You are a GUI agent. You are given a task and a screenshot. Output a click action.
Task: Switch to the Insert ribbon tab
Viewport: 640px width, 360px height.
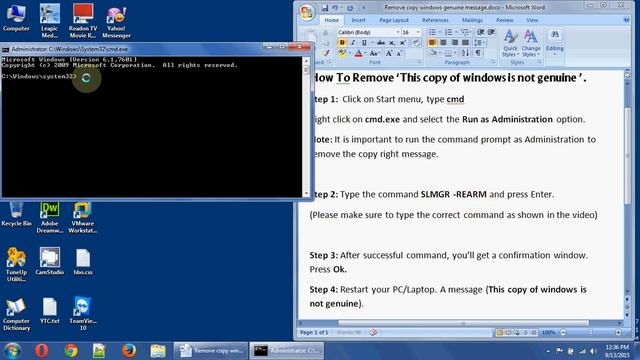(358, 20)
